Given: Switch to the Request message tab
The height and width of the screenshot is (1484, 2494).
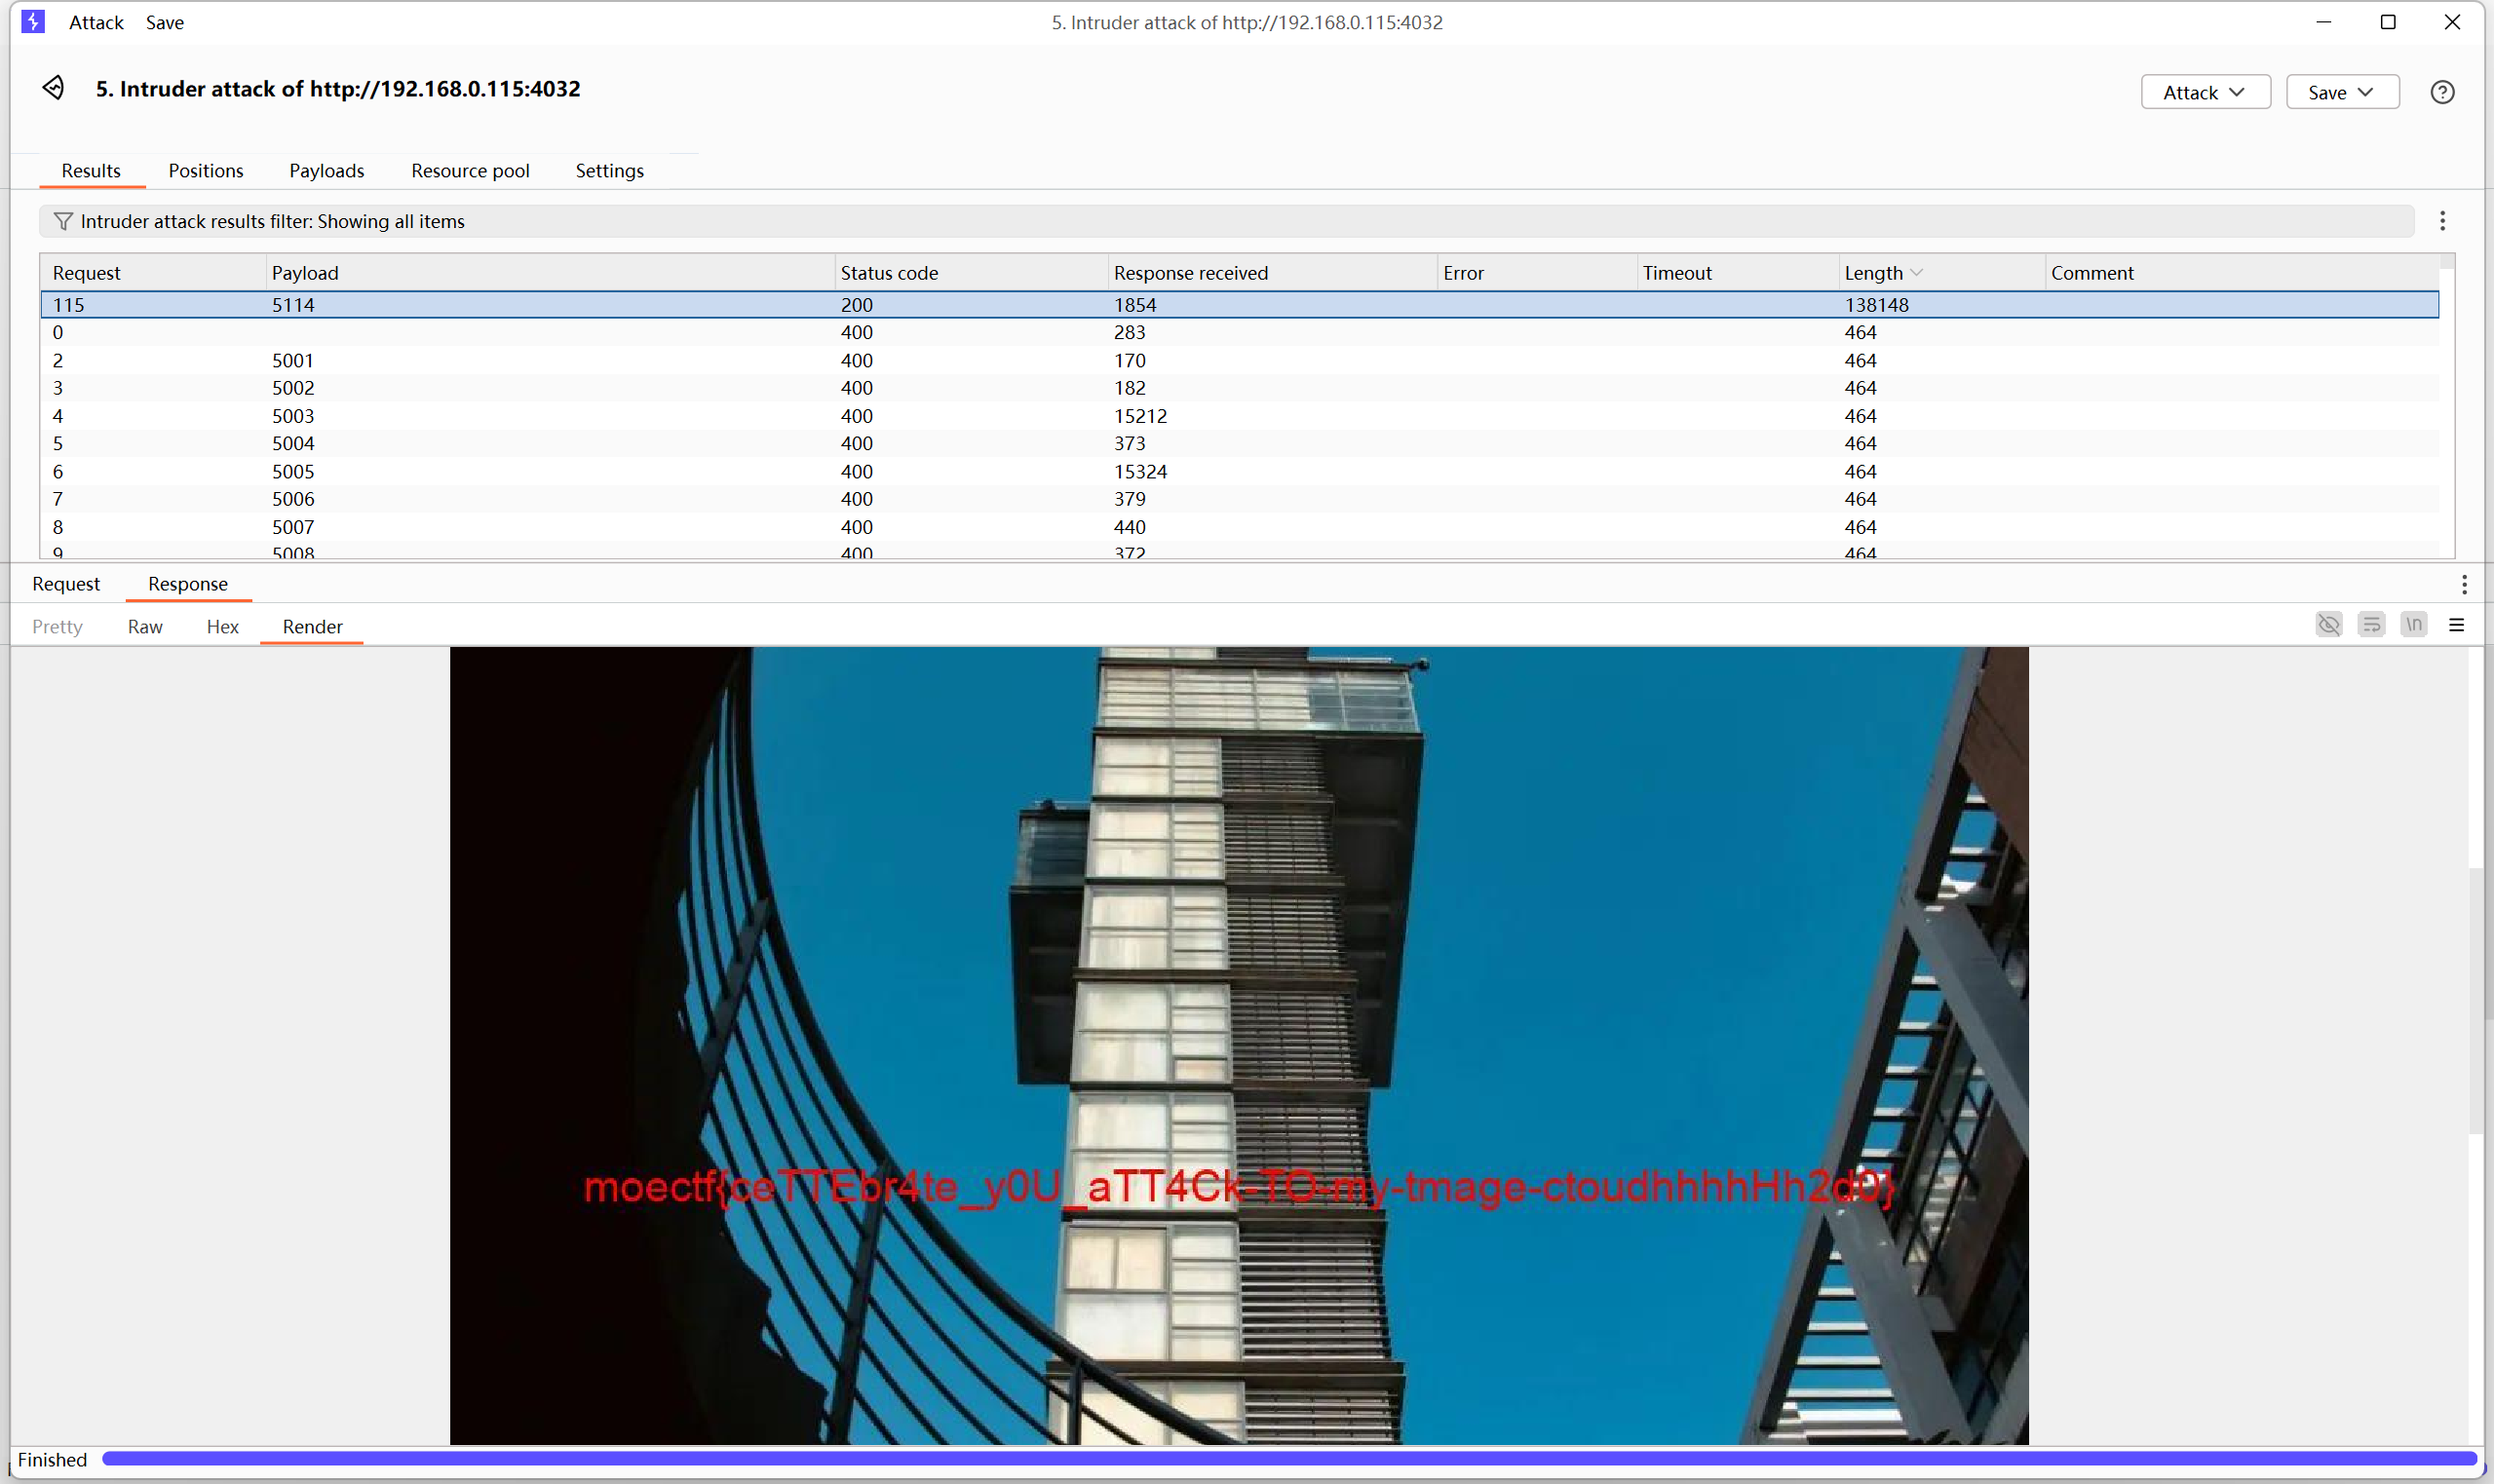Looking at the screenshot, I should click(x=66, y=584).
